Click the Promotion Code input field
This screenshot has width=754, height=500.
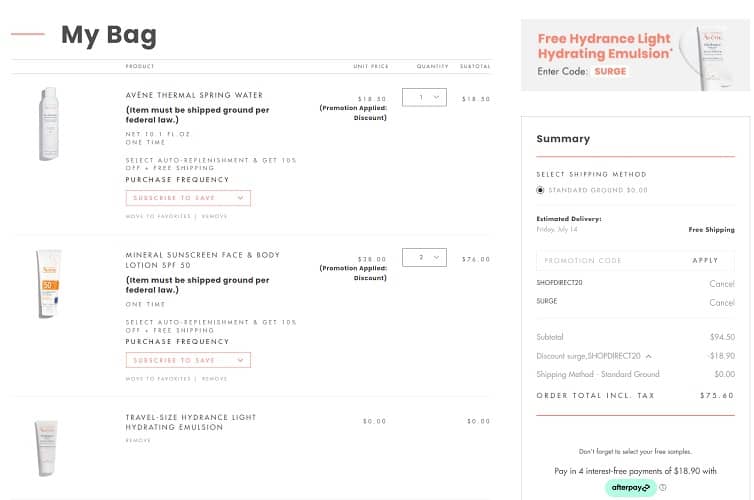tap(605, 260)
